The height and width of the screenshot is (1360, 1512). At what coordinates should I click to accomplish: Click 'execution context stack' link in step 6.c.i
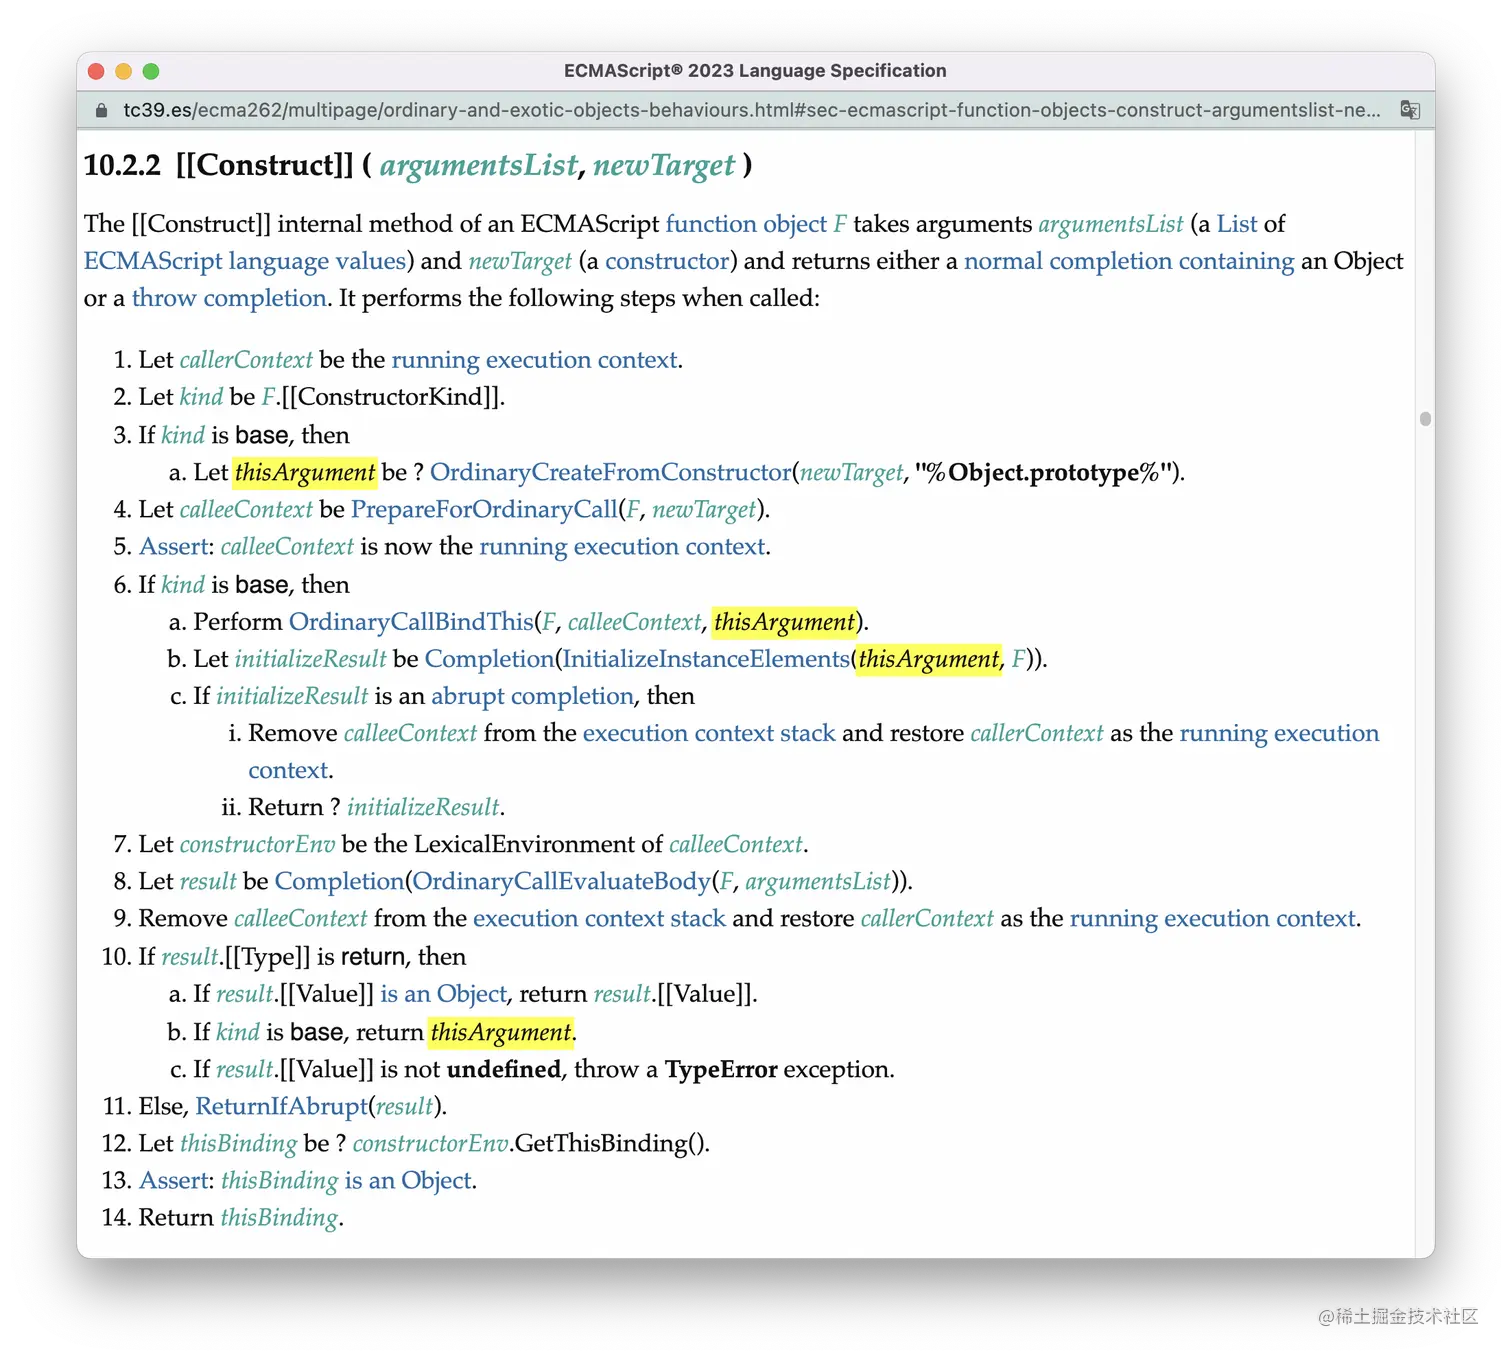(709, 733)
